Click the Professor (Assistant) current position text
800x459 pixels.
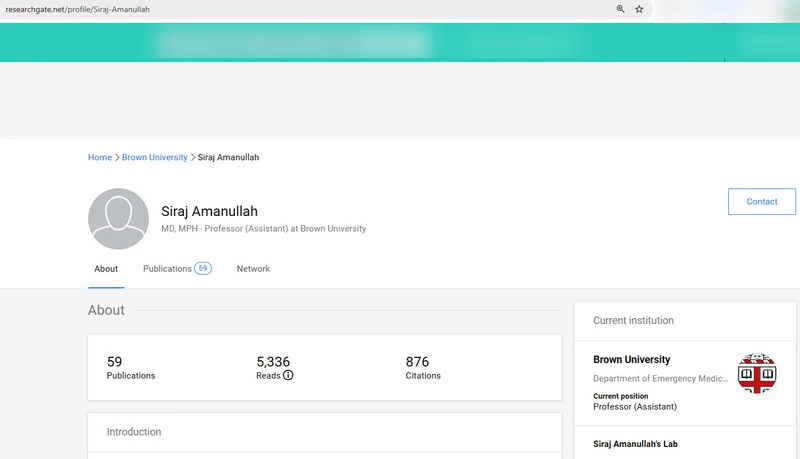(635, 407)
